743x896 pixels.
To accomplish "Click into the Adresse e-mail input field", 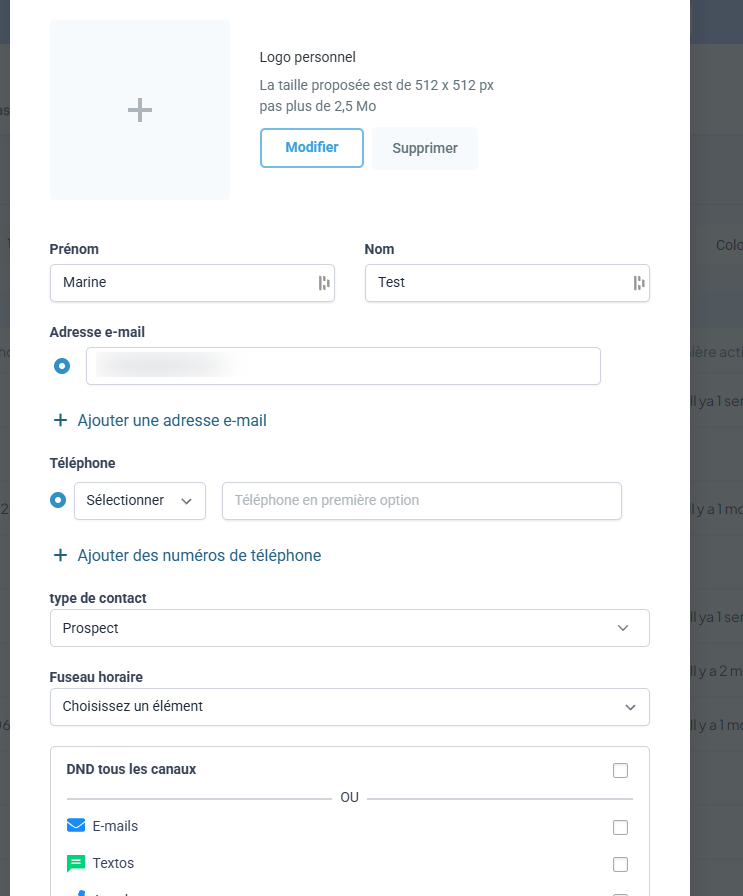I will 343,366.
